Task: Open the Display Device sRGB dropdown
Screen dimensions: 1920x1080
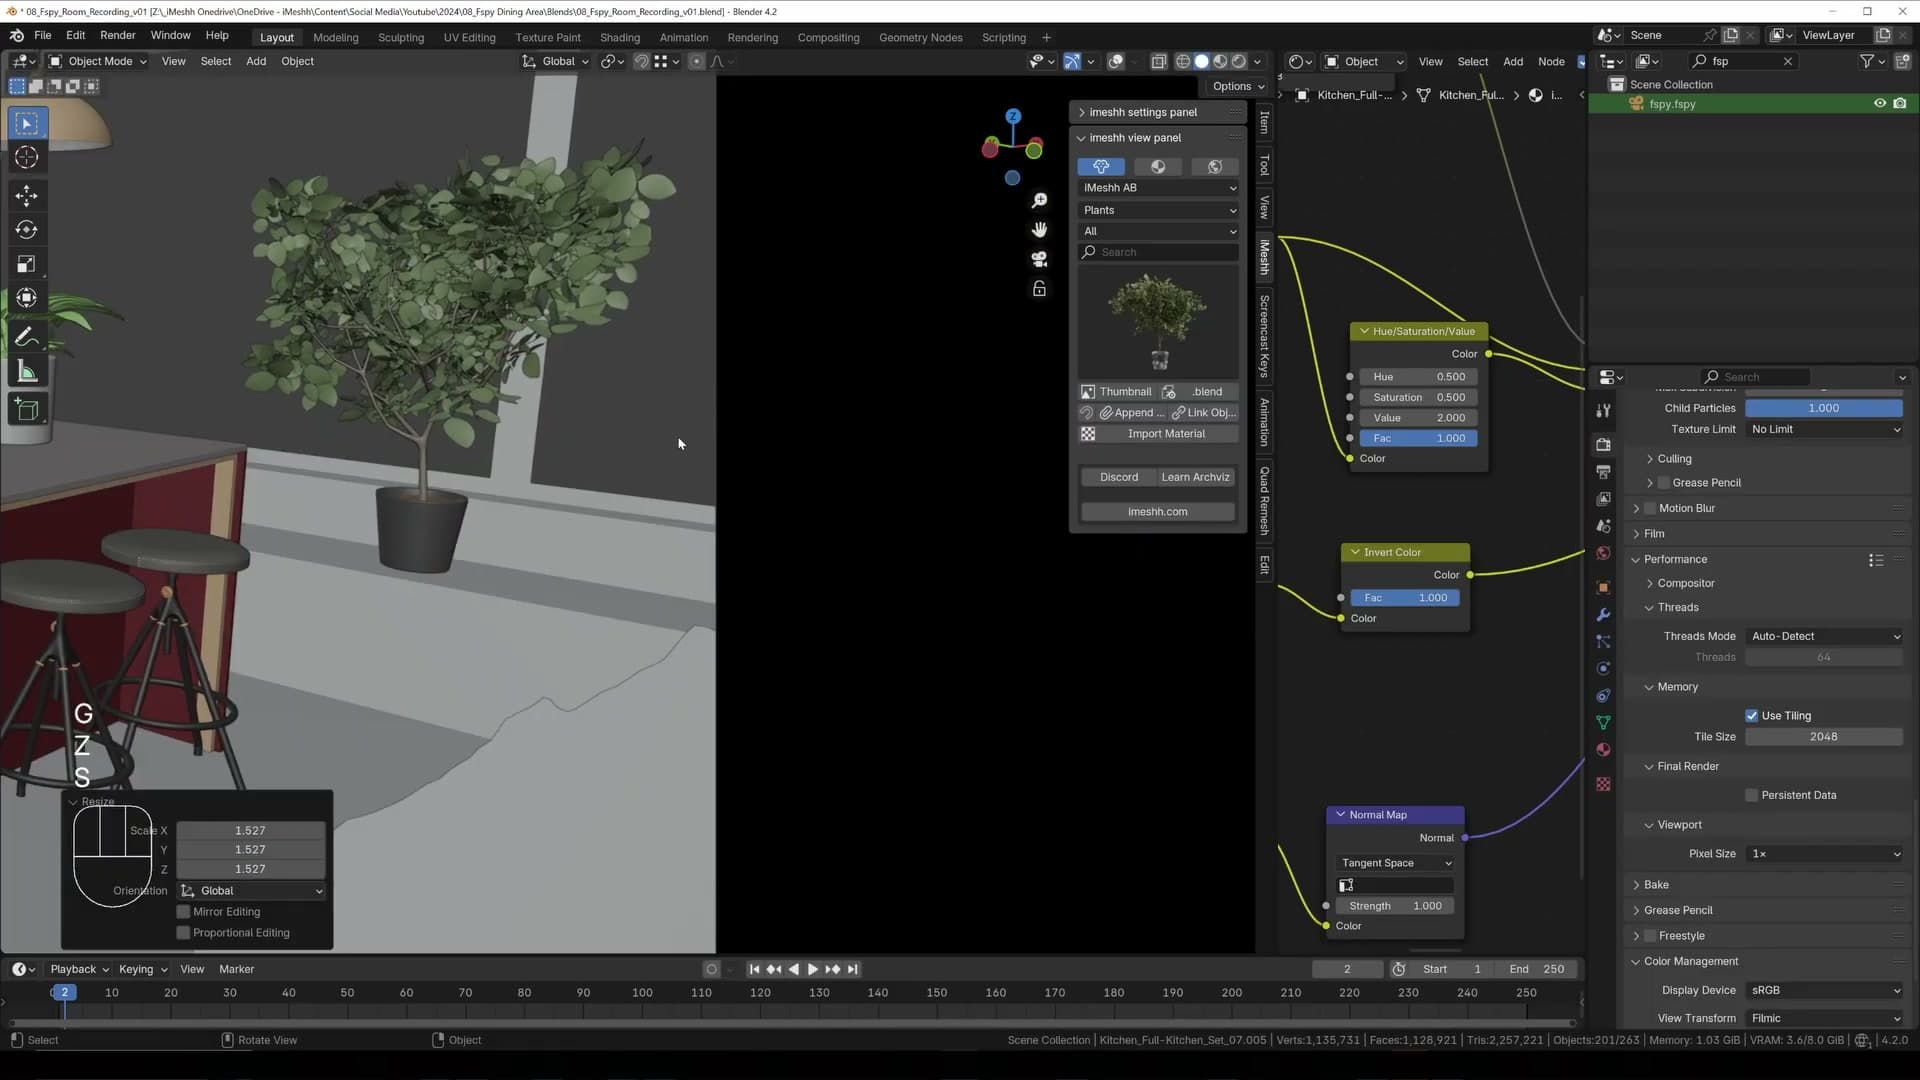Action: (x=1824, y=991)
